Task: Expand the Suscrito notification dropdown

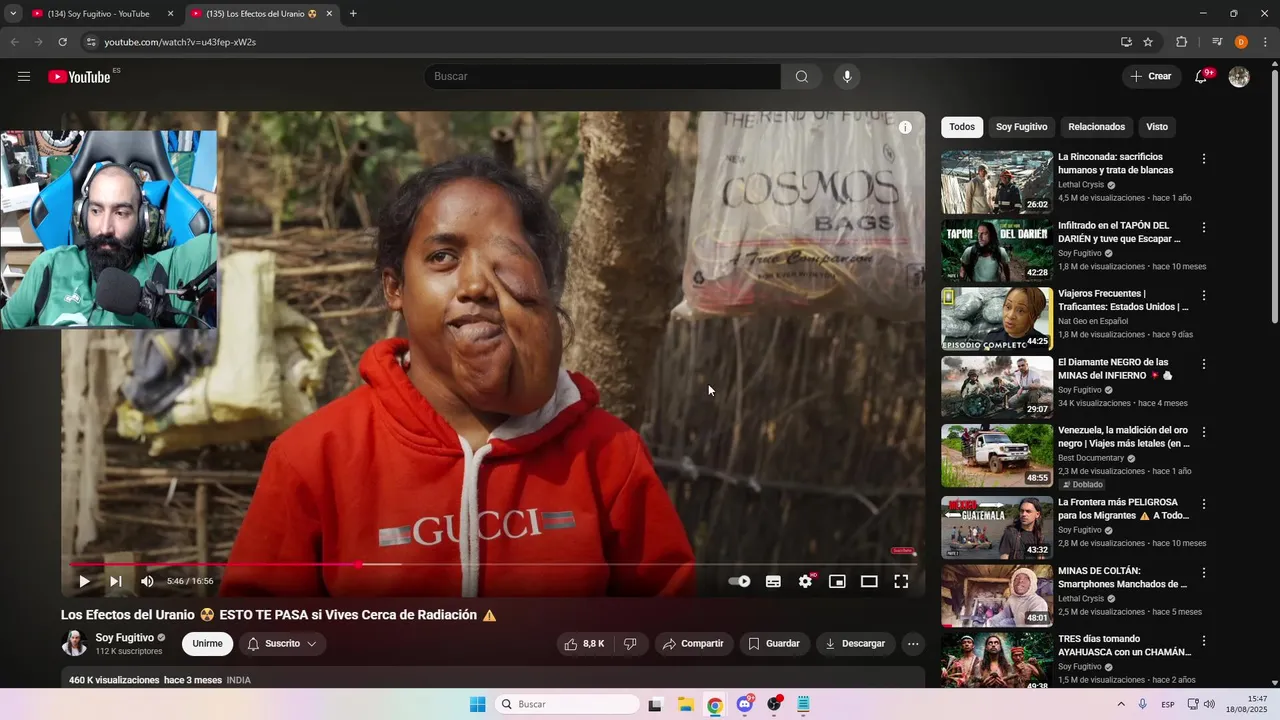Action: click(x=283, y=644)
